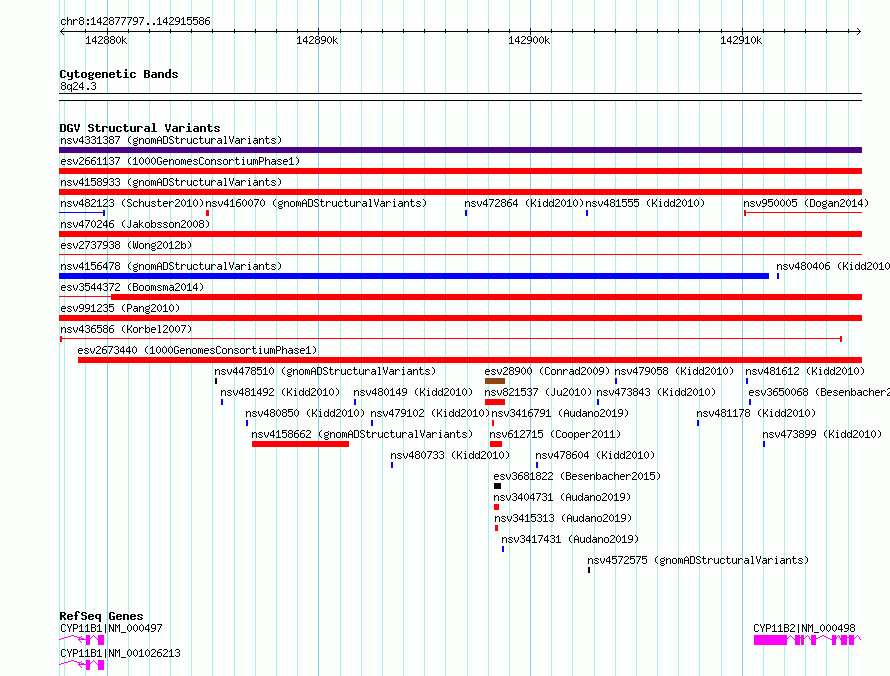Viewport: 890px width, 676px height.
Task: Click nsv4160070 gnomADStructuralVariants label
Action: click(316, 203)
